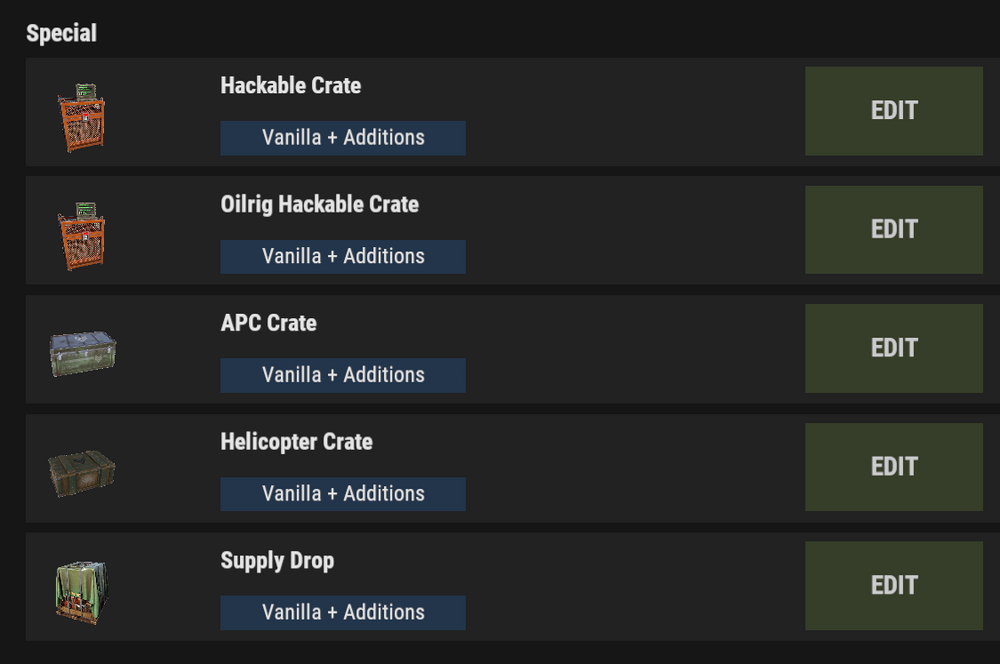Image resolution: width=1000 pixels, height=664 pixels.
Task: Select the Hackable Crate title text
Action: tap(290, 86)
